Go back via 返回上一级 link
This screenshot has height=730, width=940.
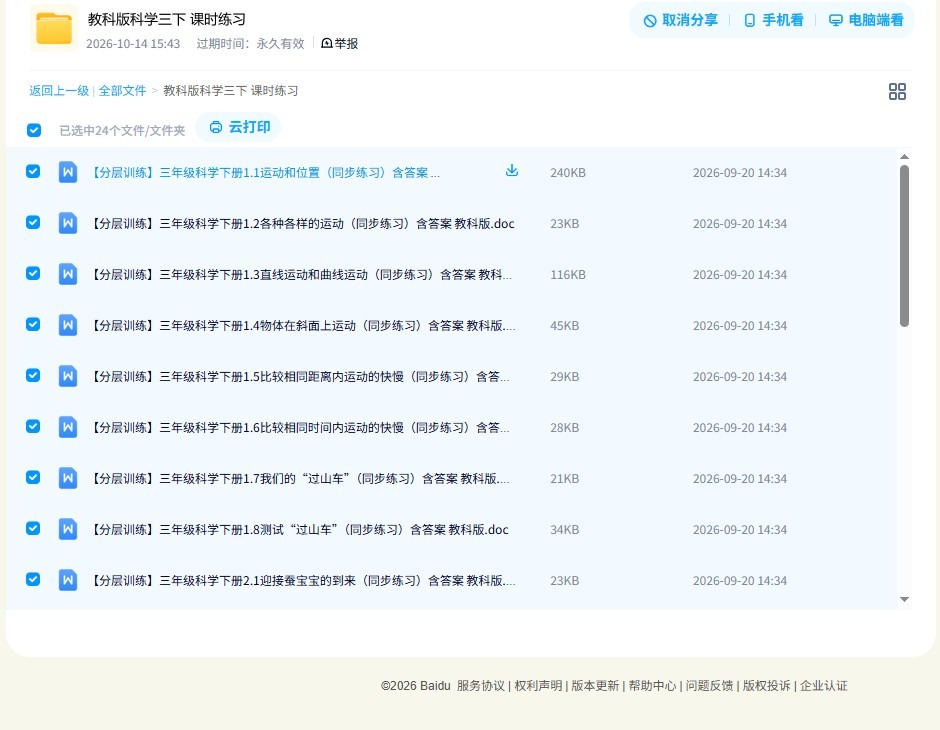point(59,91)
